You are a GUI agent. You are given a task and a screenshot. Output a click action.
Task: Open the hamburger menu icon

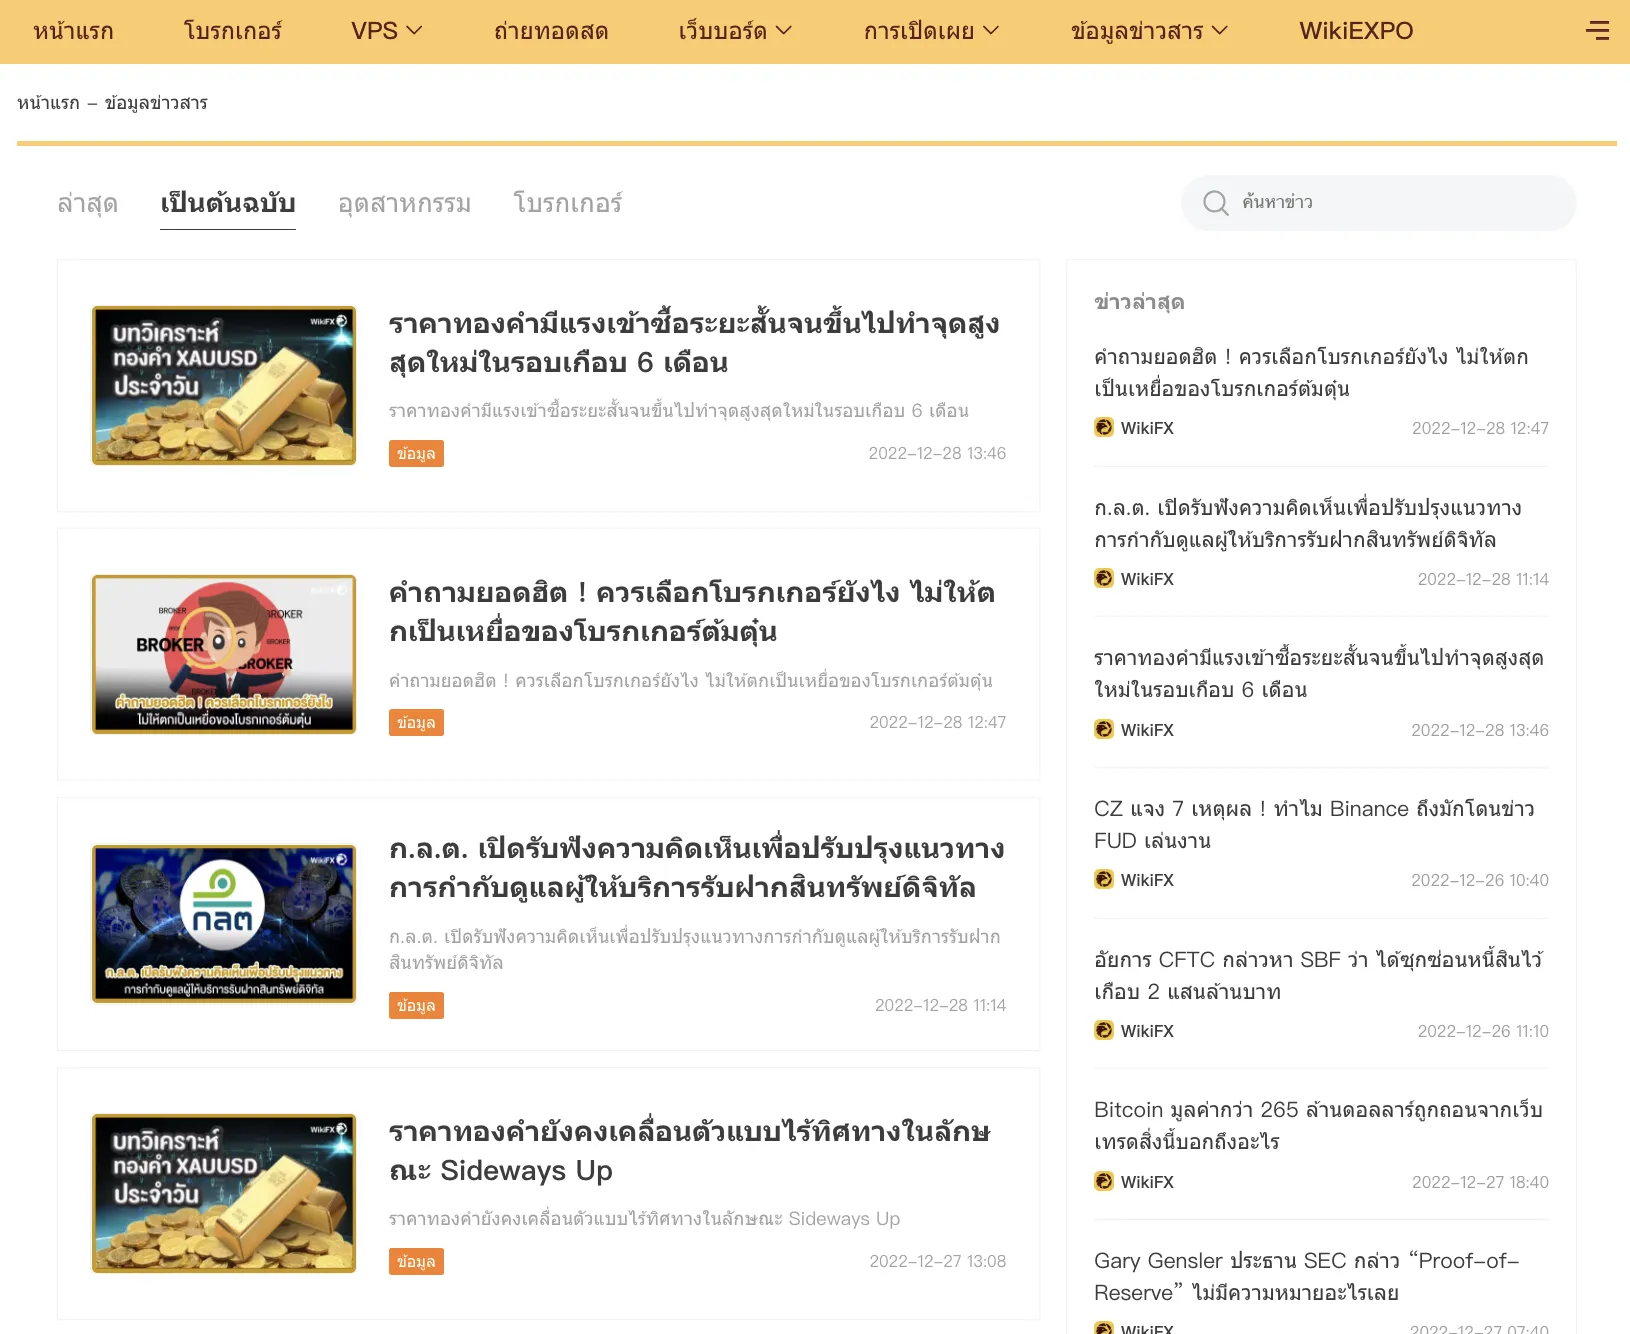point(1597,31)
